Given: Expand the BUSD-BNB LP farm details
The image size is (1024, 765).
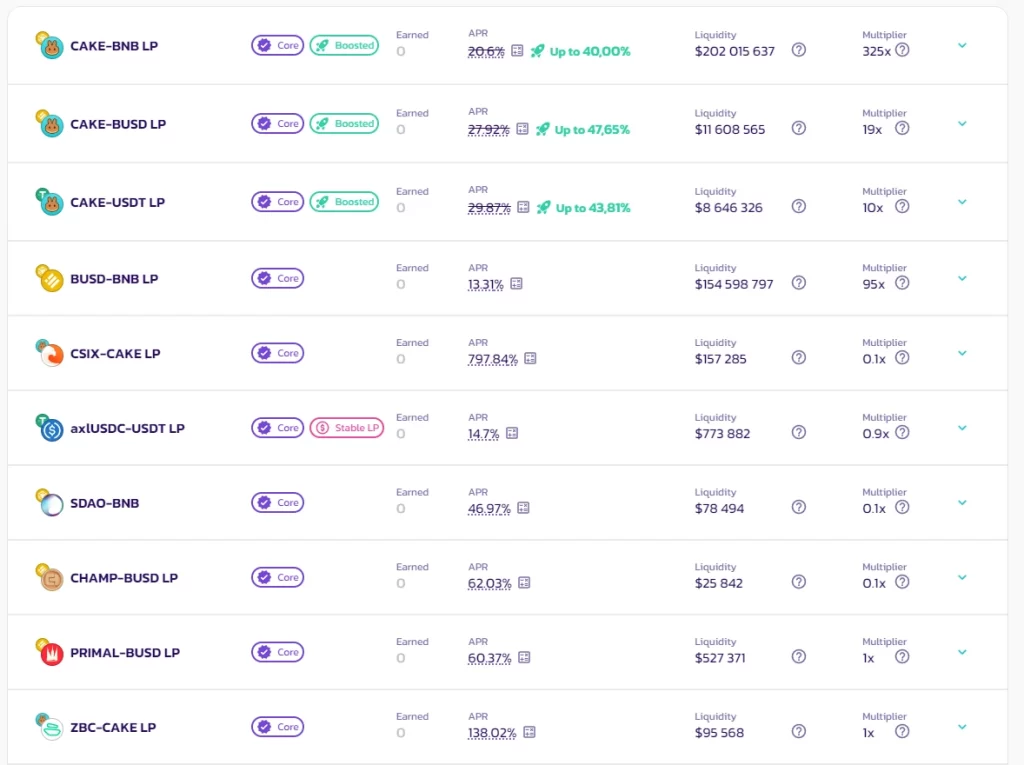Looking at the screenshot, I should (962, 278).
